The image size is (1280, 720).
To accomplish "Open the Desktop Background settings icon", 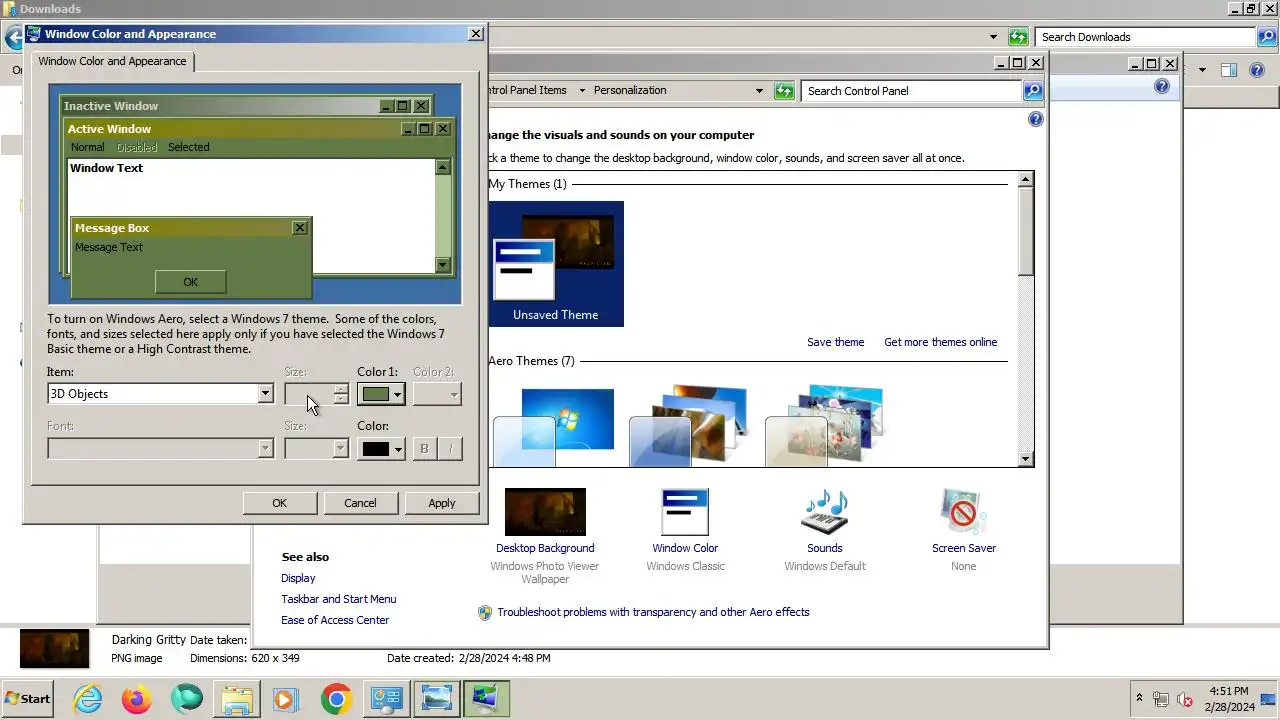I will (x=545, y=512).
